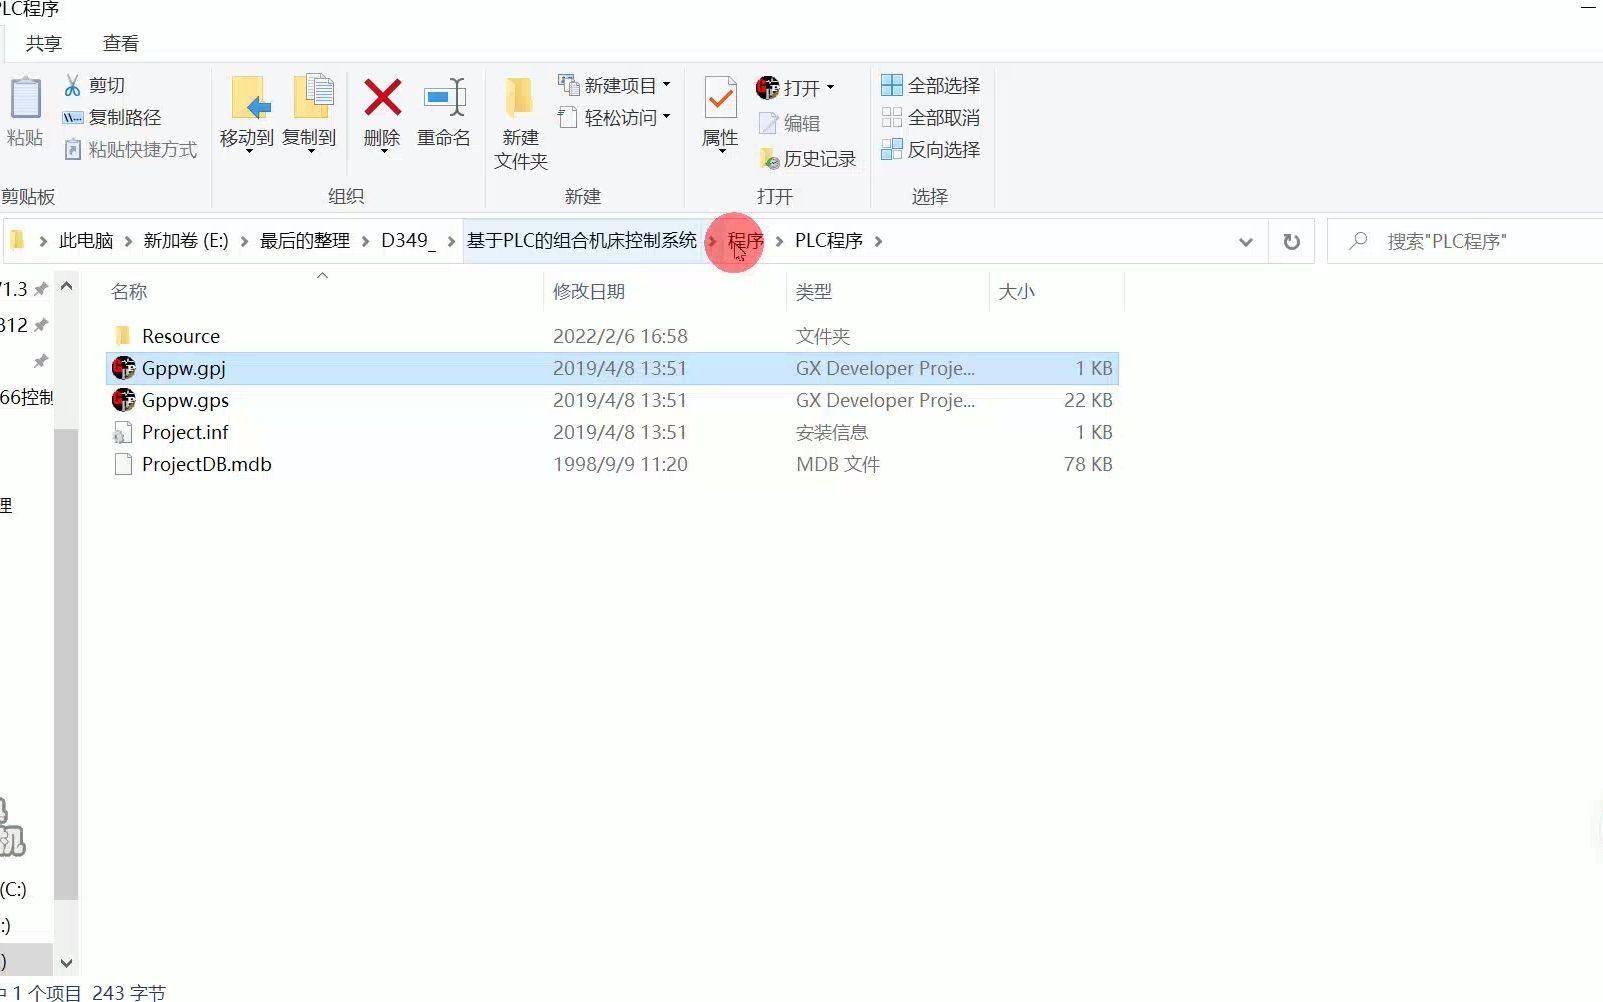Click Copy Path (复制路径)

[x=111, y=117]
